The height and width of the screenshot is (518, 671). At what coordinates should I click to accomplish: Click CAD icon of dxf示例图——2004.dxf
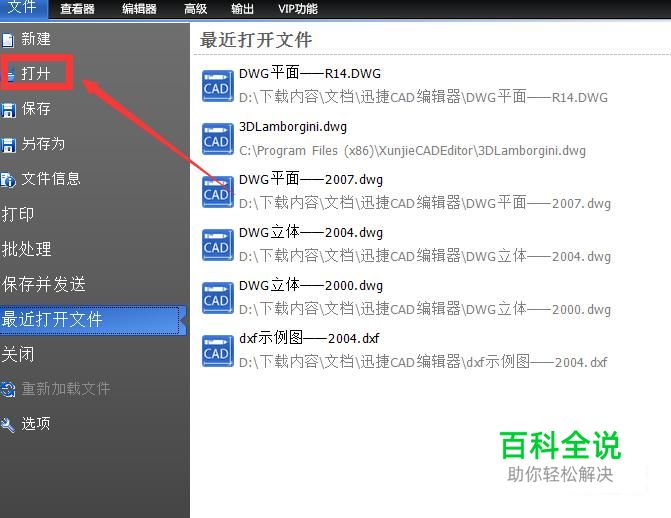(217, 351)
